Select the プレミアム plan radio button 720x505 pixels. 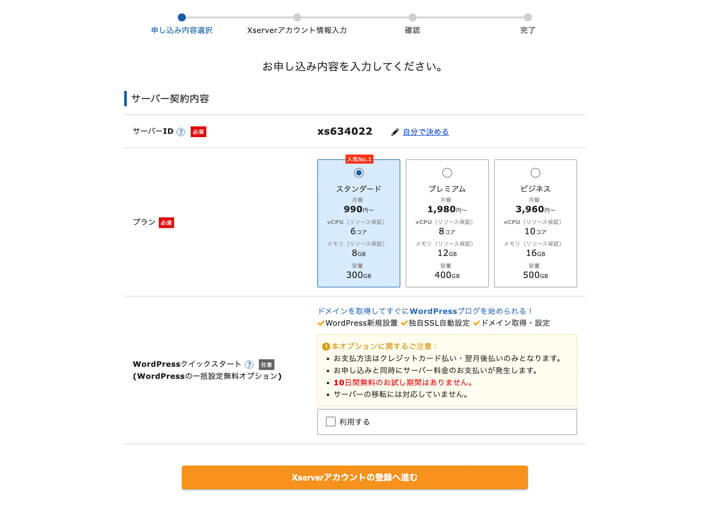[x=447, y=173]
